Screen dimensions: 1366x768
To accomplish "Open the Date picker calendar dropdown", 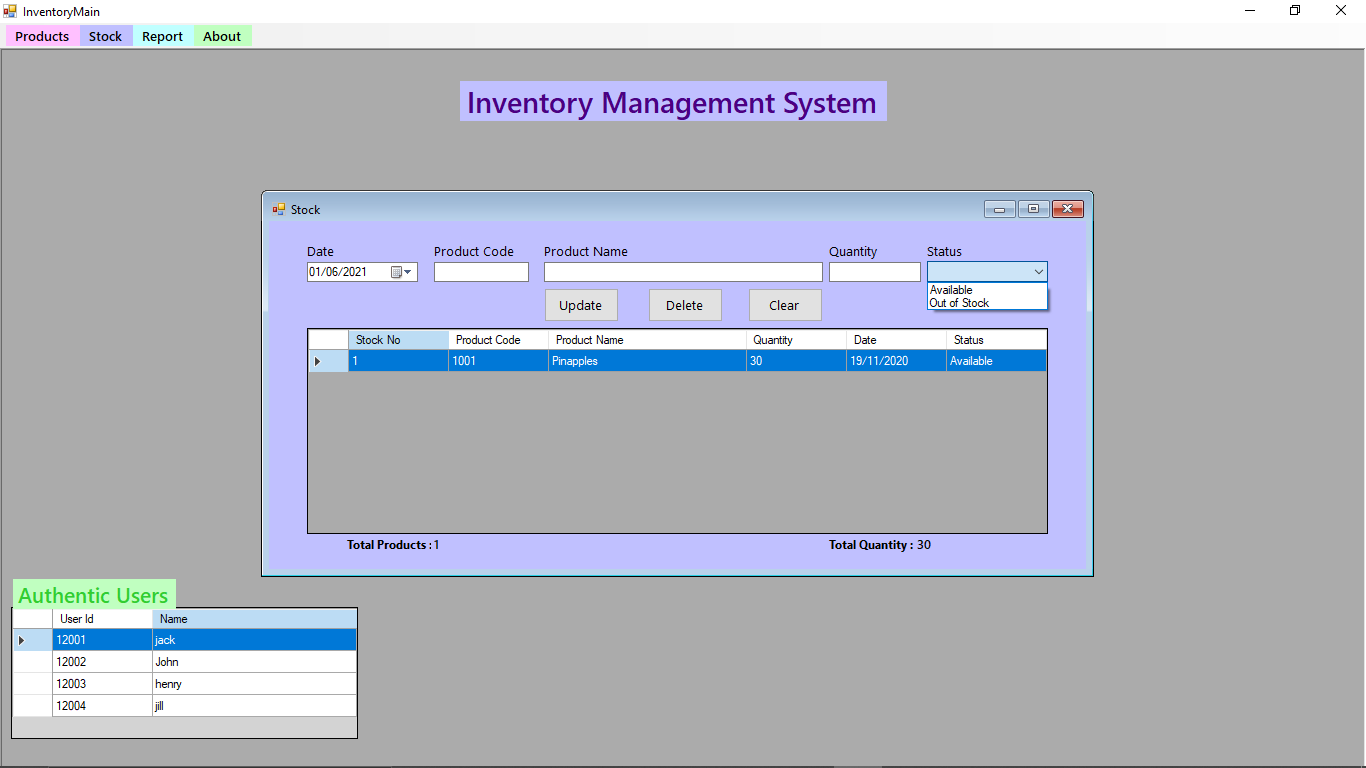I will pos(402,272).
